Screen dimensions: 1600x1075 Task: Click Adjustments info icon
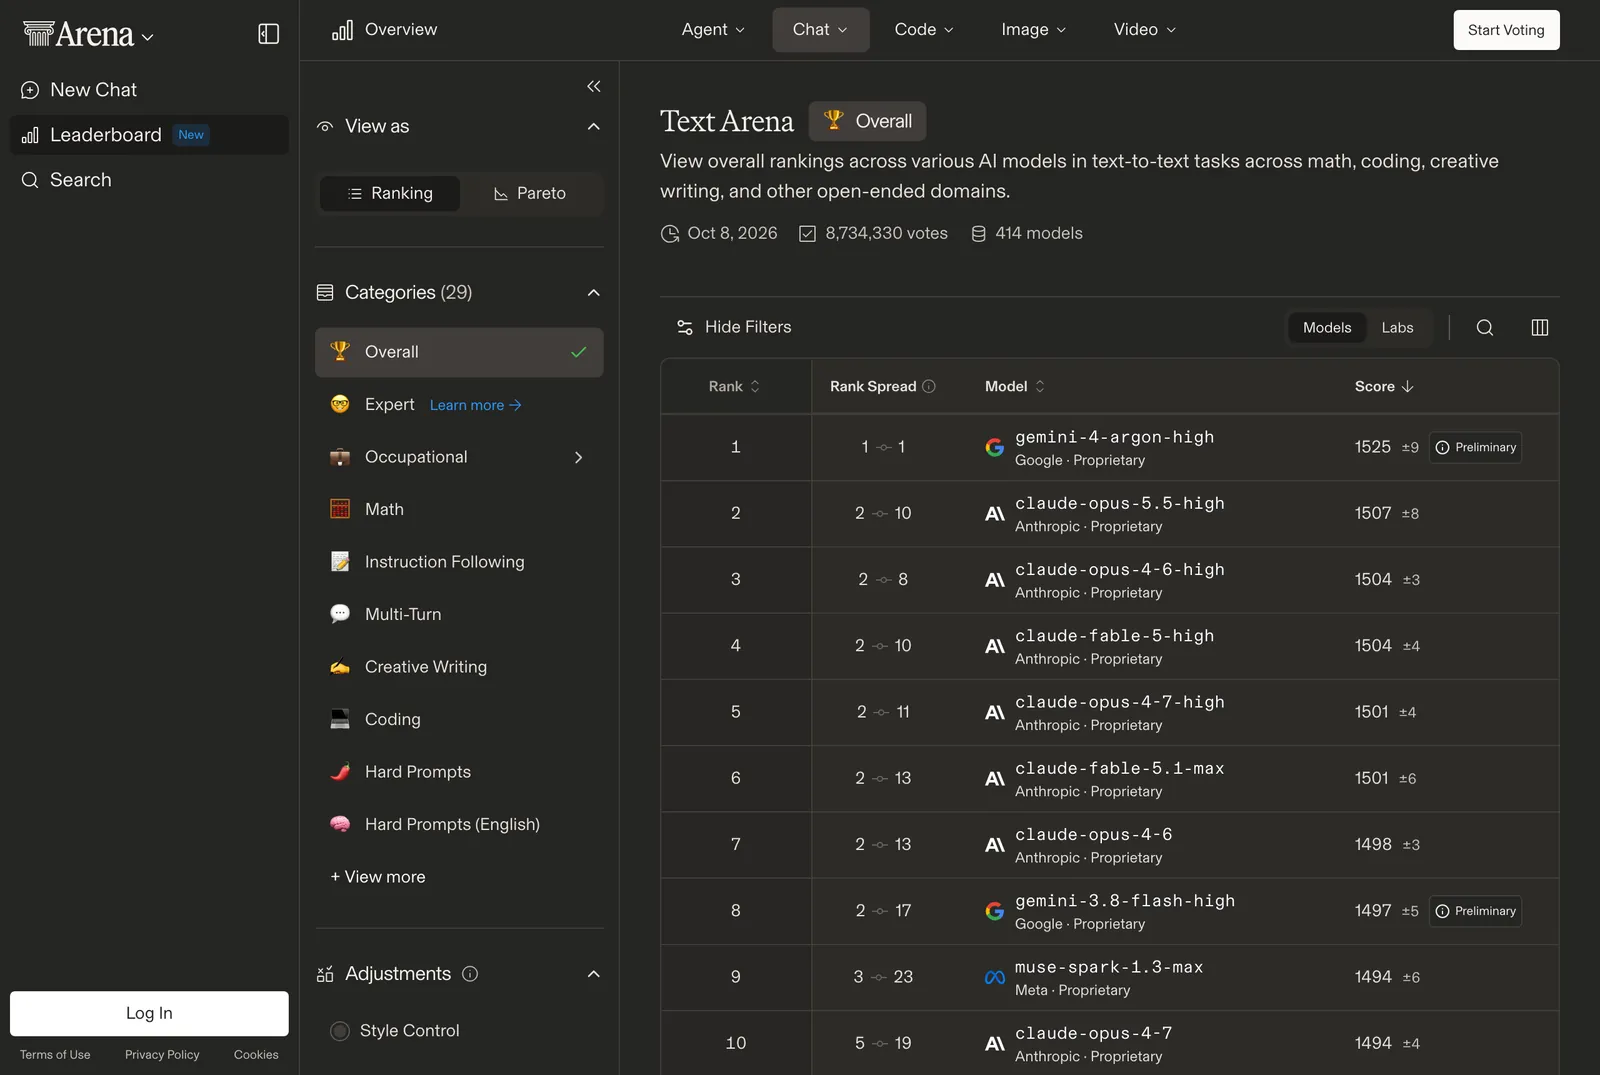[x=470, y=974]
